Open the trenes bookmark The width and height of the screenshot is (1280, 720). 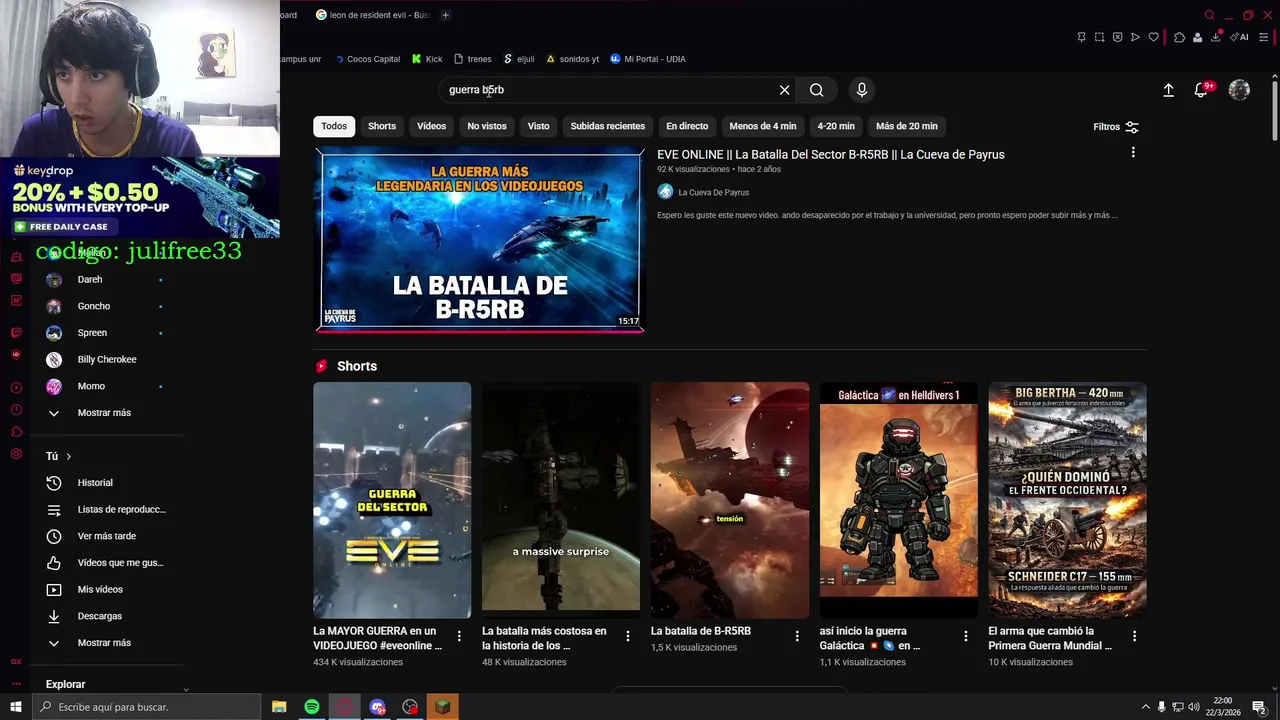point(473,59)
